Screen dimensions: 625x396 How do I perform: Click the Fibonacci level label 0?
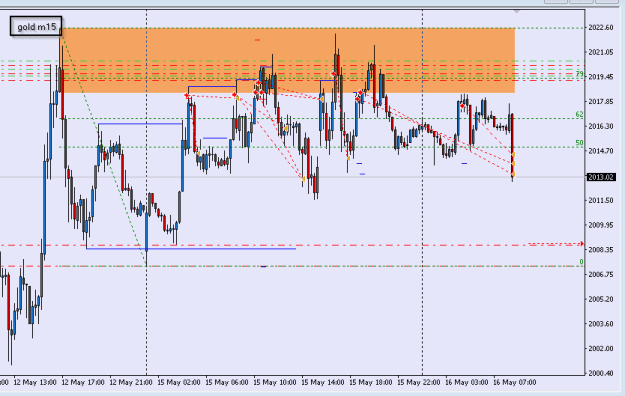point(581,262)
